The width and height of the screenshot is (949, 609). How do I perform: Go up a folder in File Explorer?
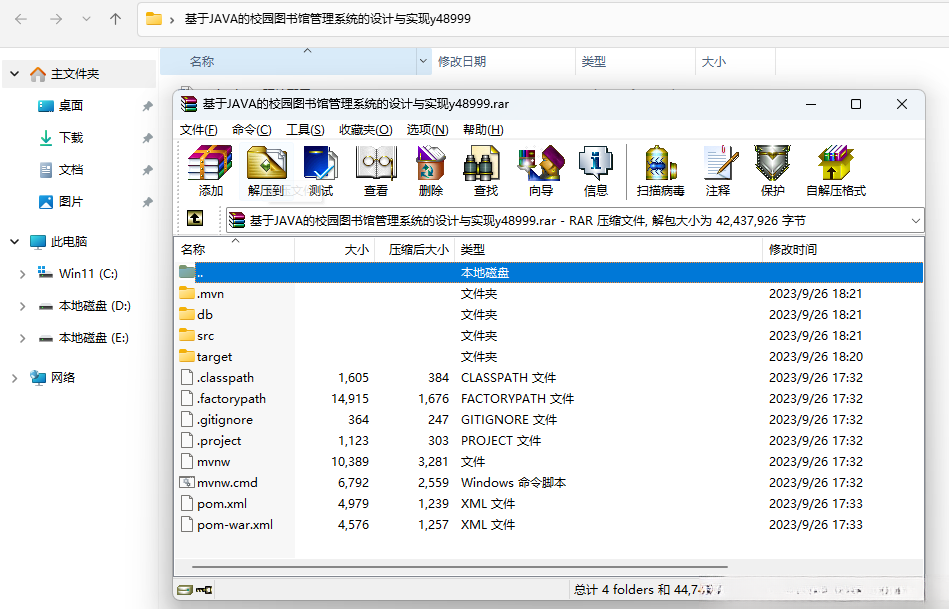click(x=115, y=19)
